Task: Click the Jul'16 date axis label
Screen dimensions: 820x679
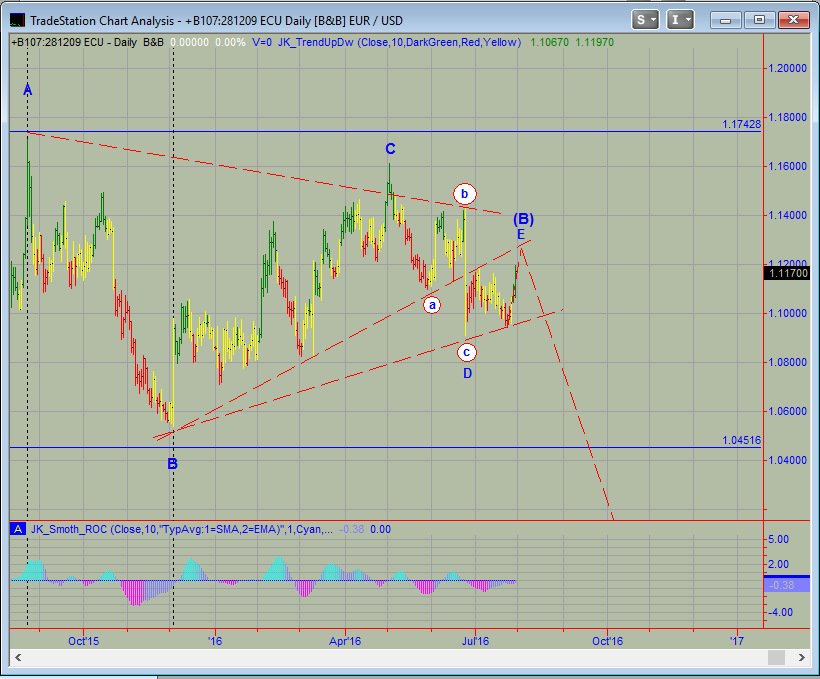Action: point(475,641)
